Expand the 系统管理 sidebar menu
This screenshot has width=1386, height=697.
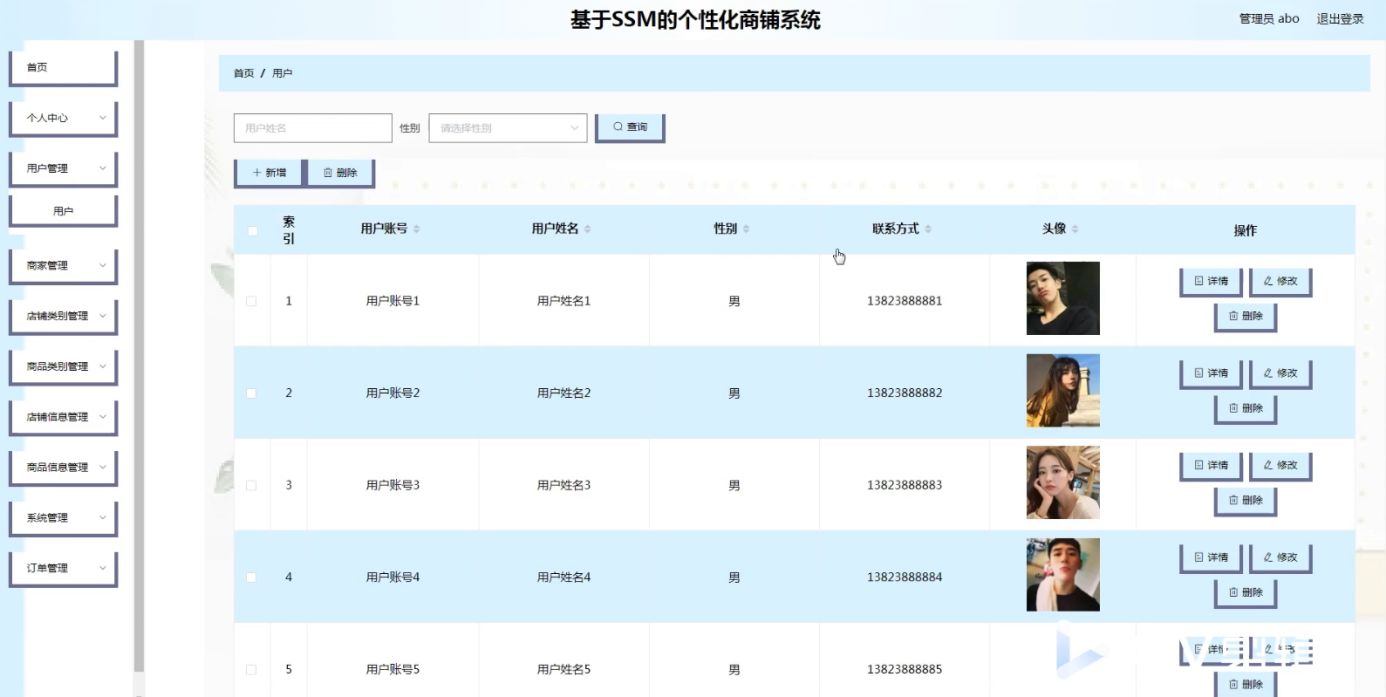click(63, 518)
